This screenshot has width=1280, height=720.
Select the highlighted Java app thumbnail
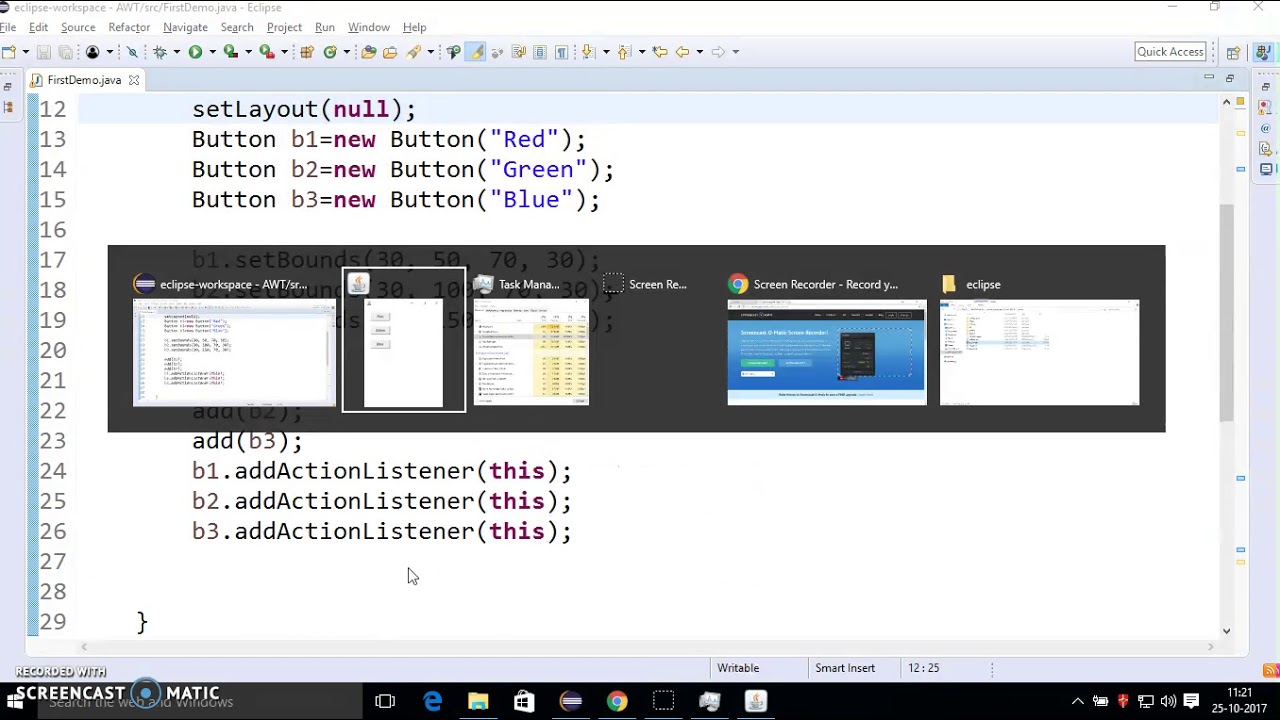pos(404,341)
